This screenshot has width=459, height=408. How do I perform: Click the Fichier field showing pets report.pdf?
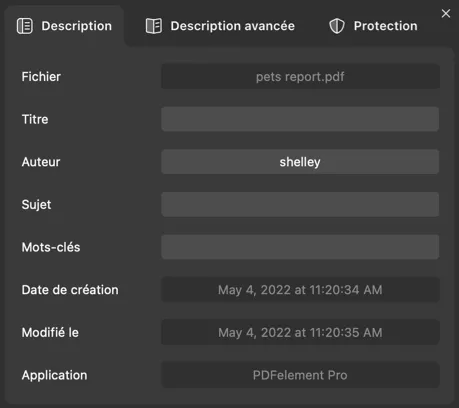[300, 77]
